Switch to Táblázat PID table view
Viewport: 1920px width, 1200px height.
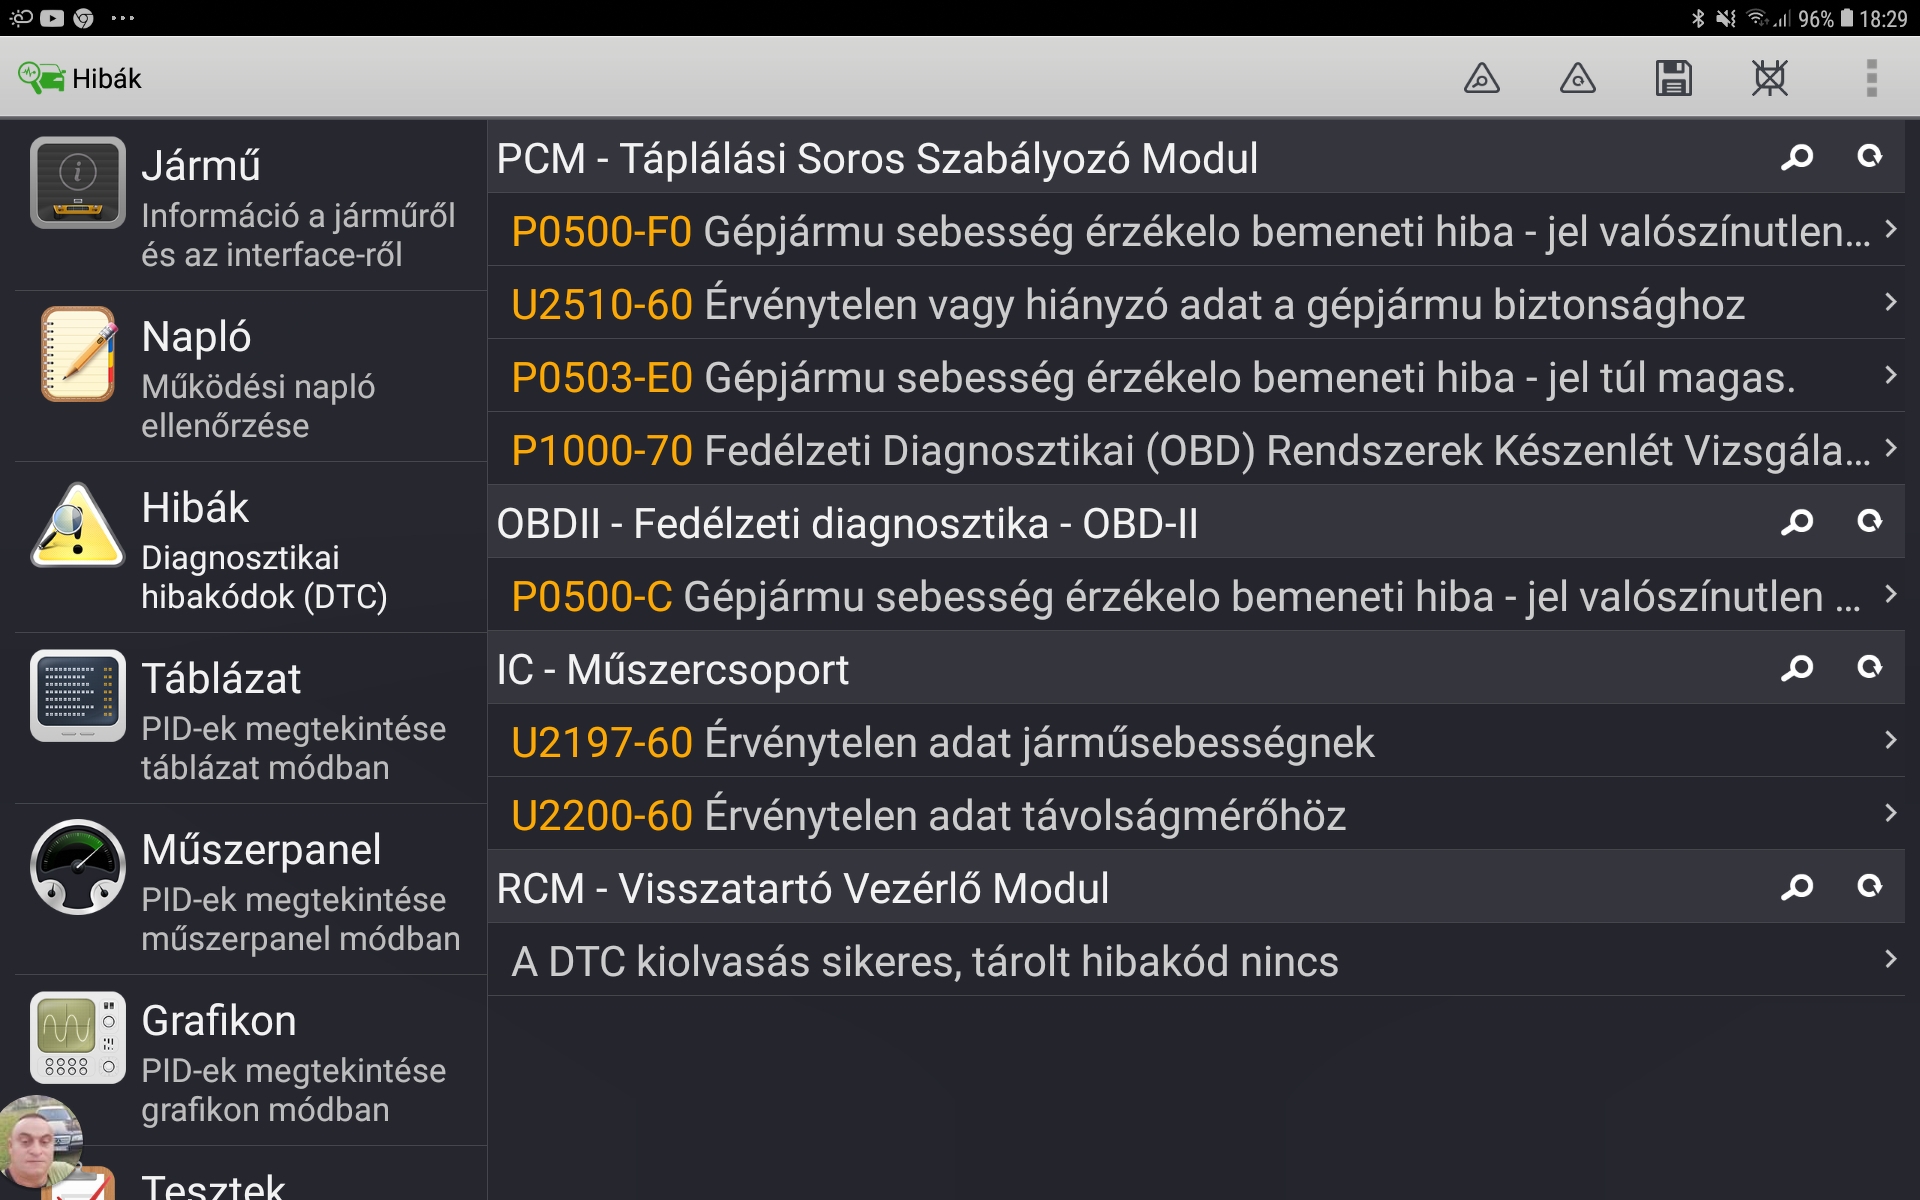pos(250,719)
